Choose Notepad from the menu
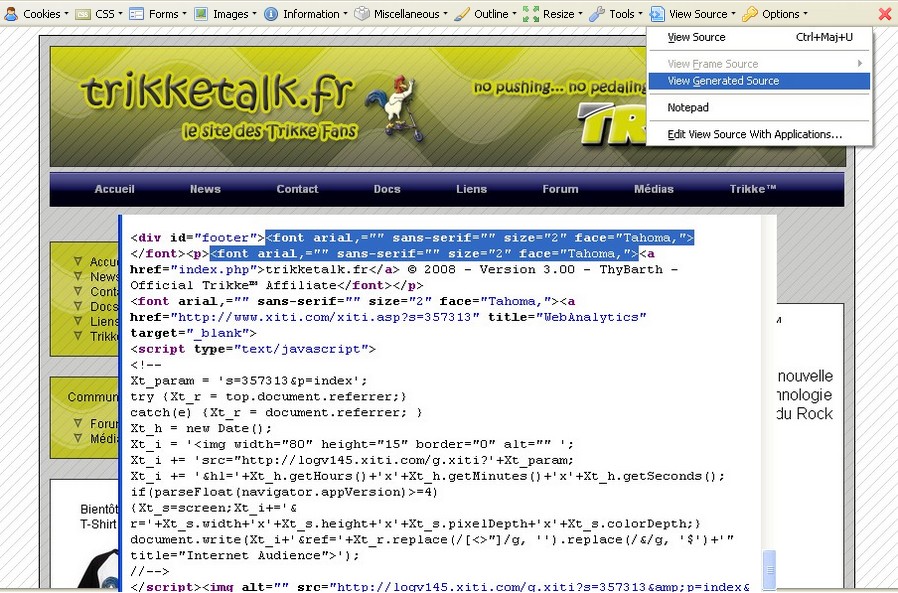Screen dimensions: 898x593 (x=759, y=108)
